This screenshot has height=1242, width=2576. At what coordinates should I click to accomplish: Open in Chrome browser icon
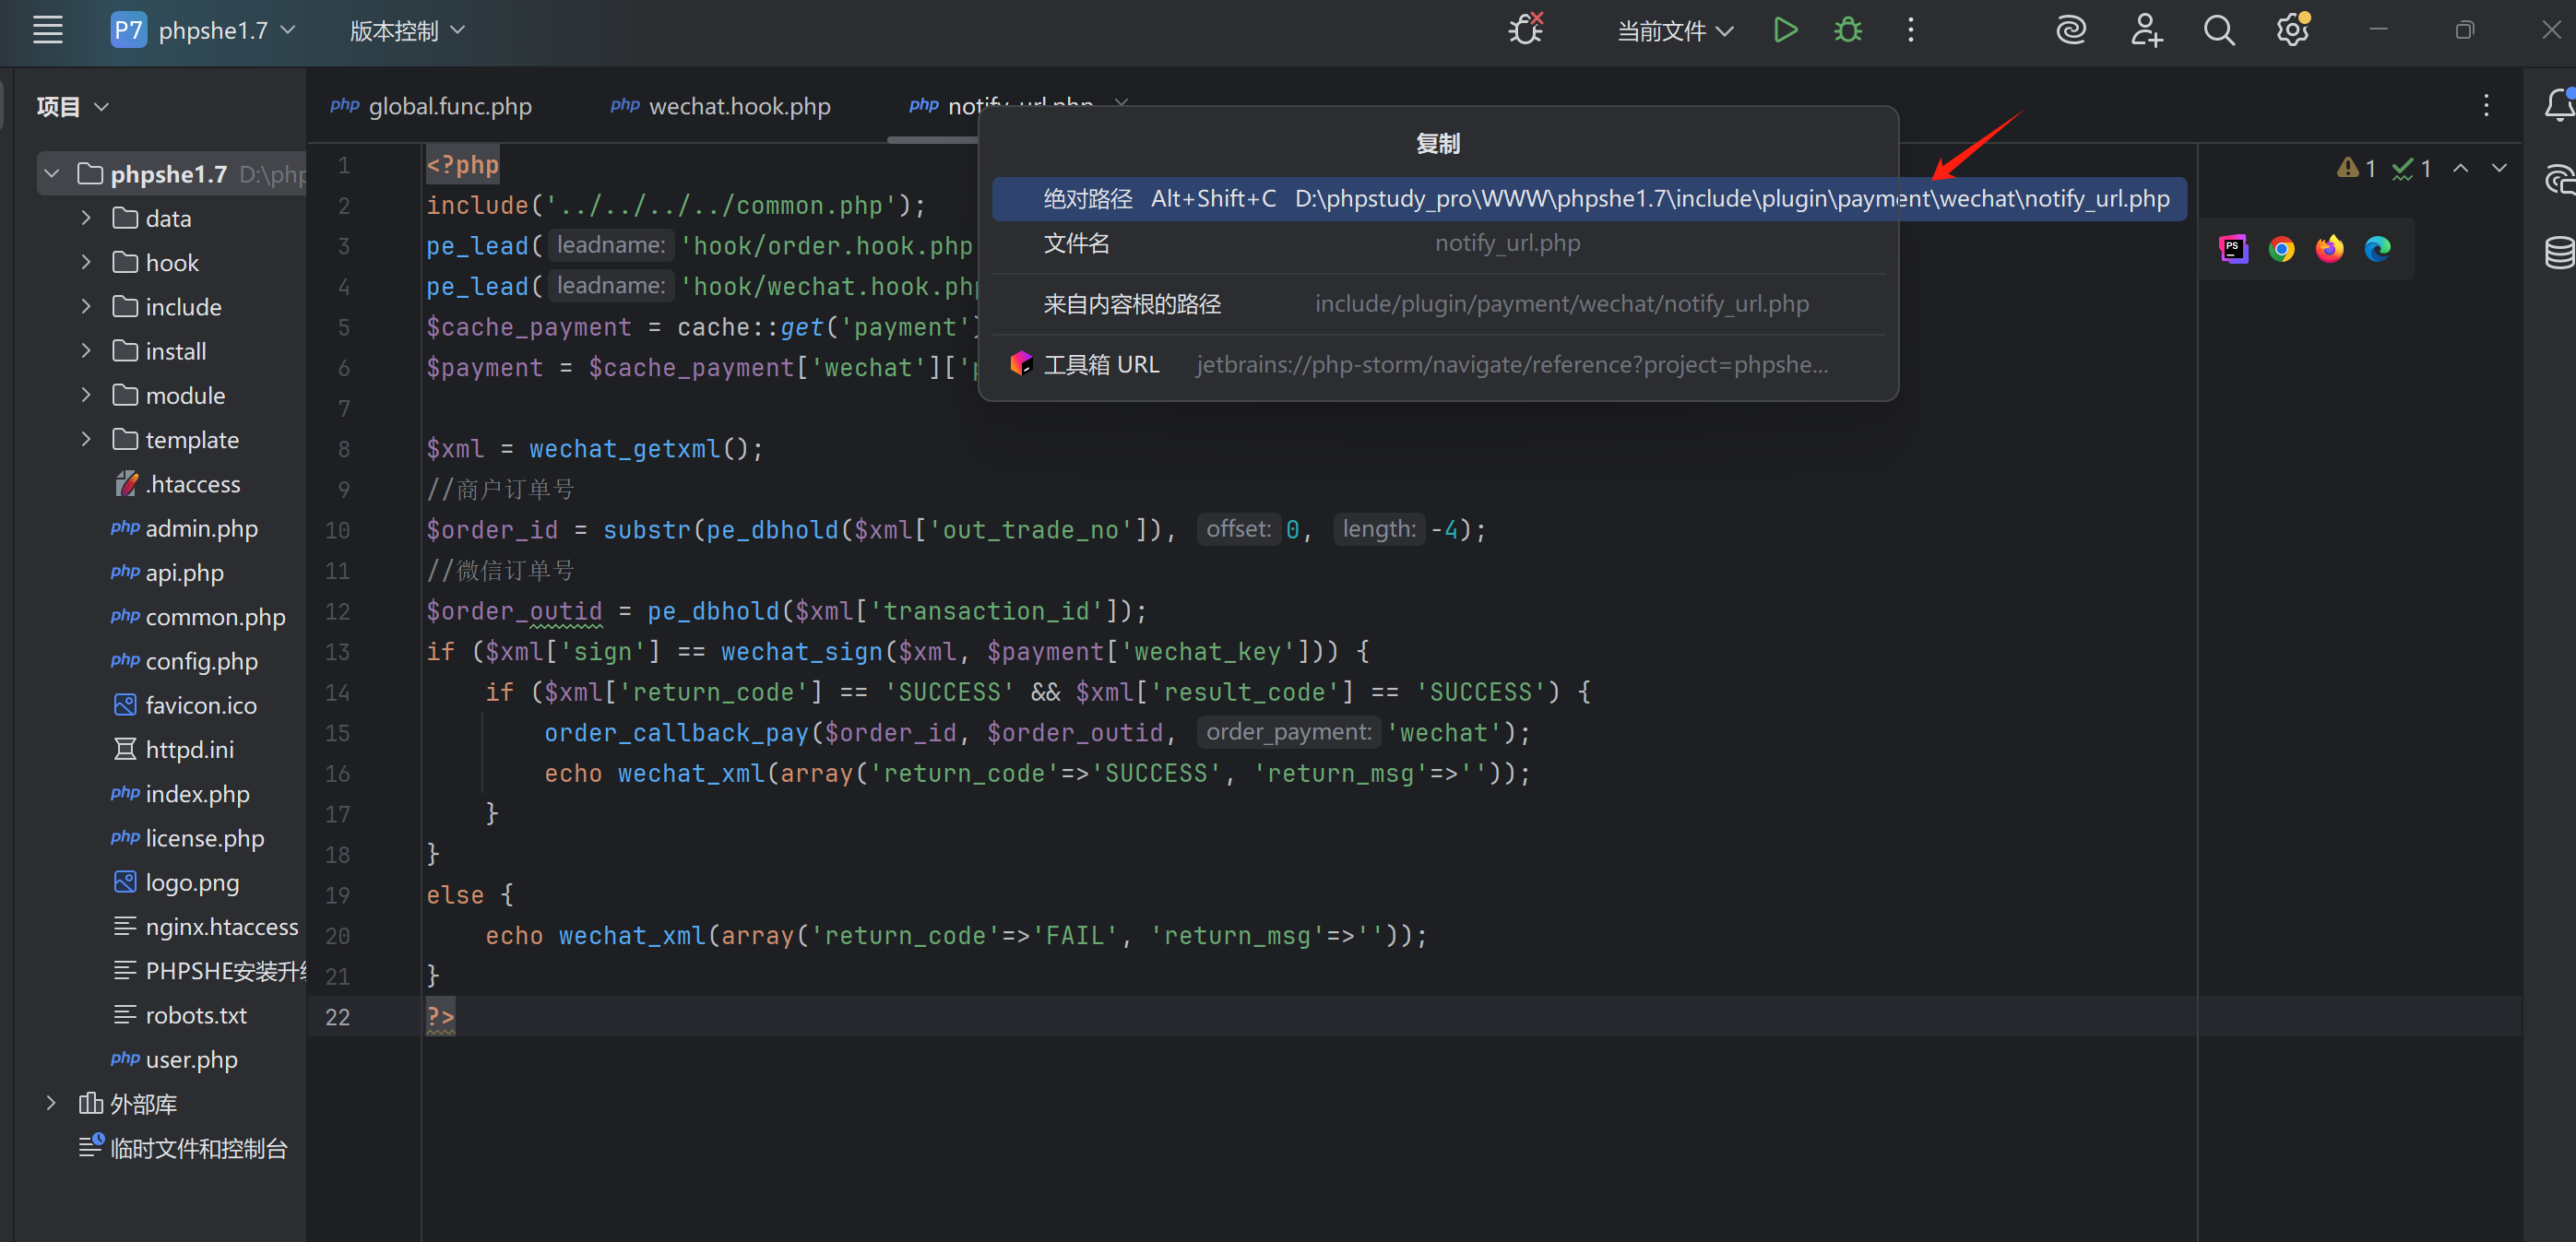click(x=2281, y=249)
